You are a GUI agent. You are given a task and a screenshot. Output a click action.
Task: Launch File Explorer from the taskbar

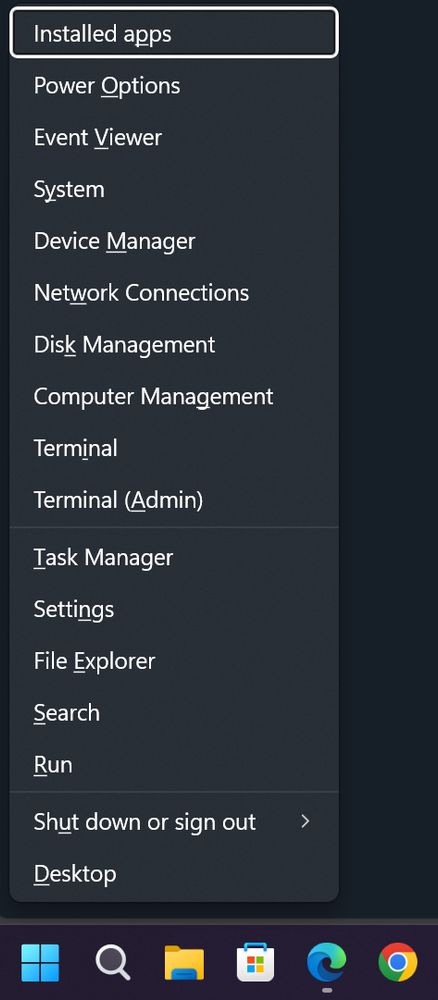click(x=184, y=962)
